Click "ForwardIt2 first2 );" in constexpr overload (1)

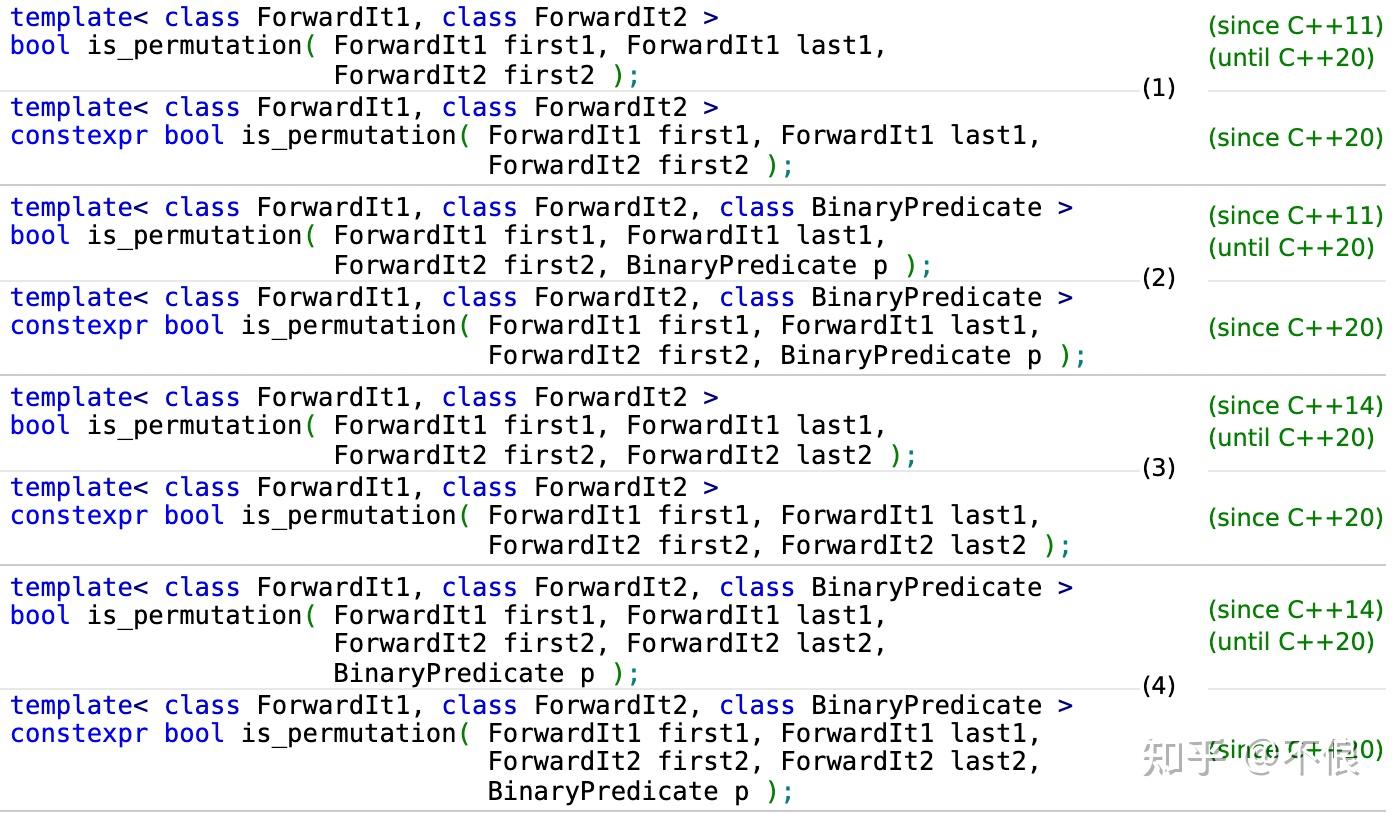tap(641, 165)
